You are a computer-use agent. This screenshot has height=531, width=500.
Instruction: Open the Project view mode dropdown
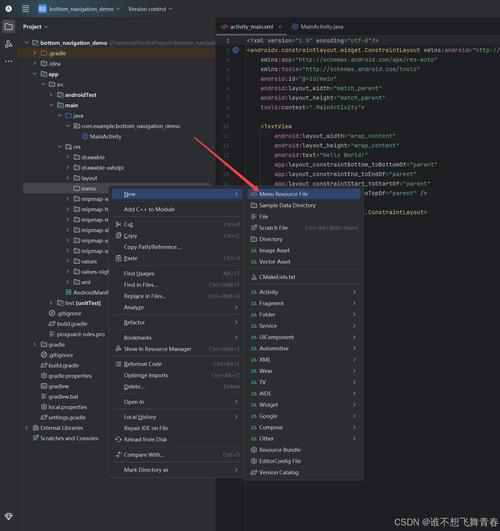tap(35, 26)
